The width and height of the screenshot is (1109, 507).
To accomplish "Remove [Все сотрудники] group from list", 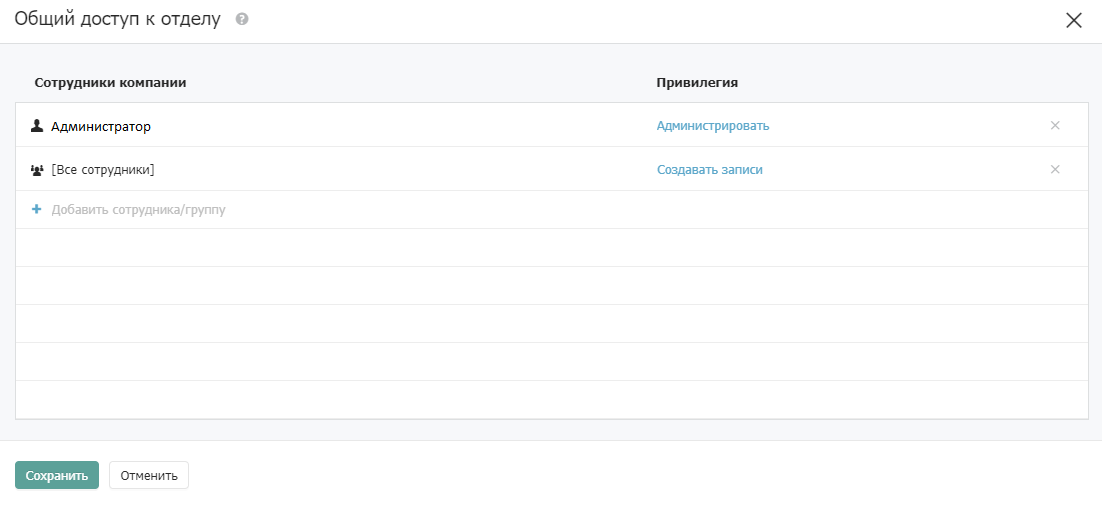I will pyautogui.click(x=1055, y=169).
